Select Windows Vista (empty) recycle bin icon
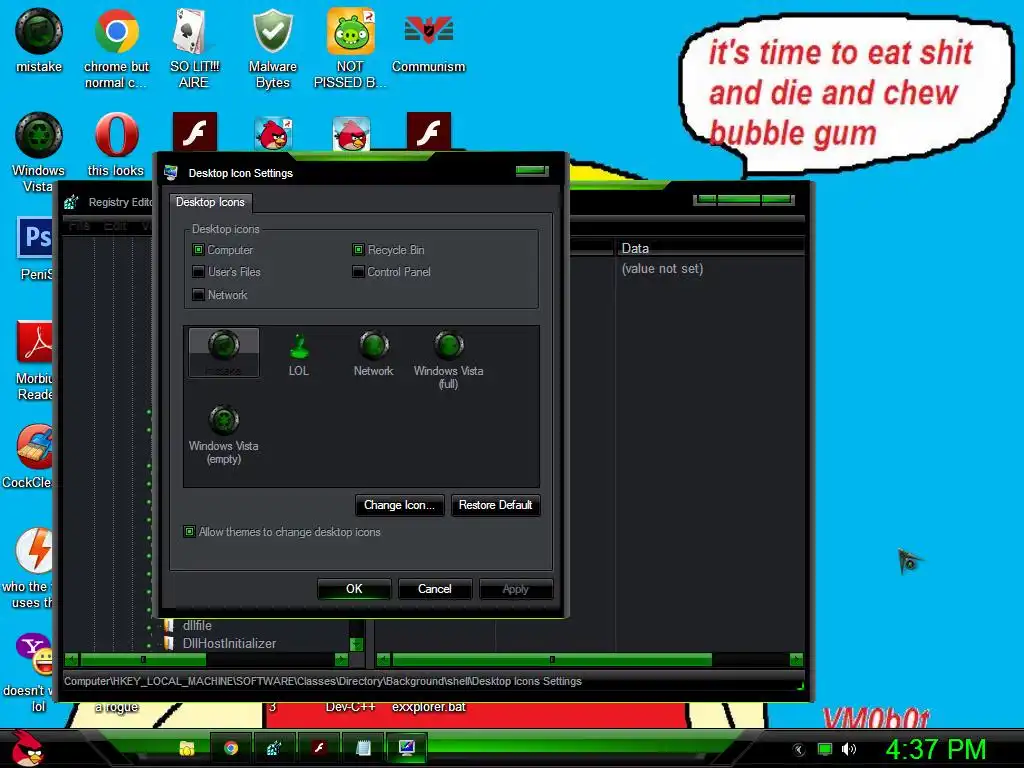This screenshot has width=1024, height=768. (224, 435)
